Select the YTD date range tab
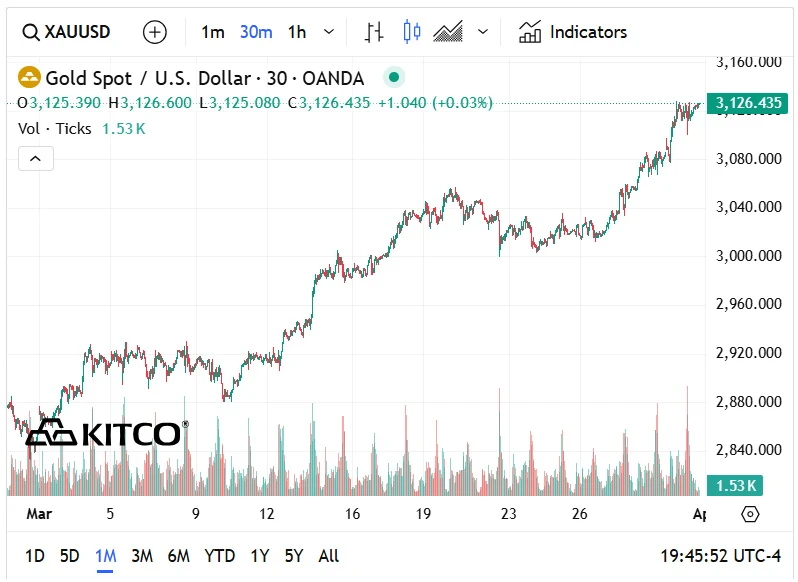Screen dimensions: 798x582 [219, 556]
